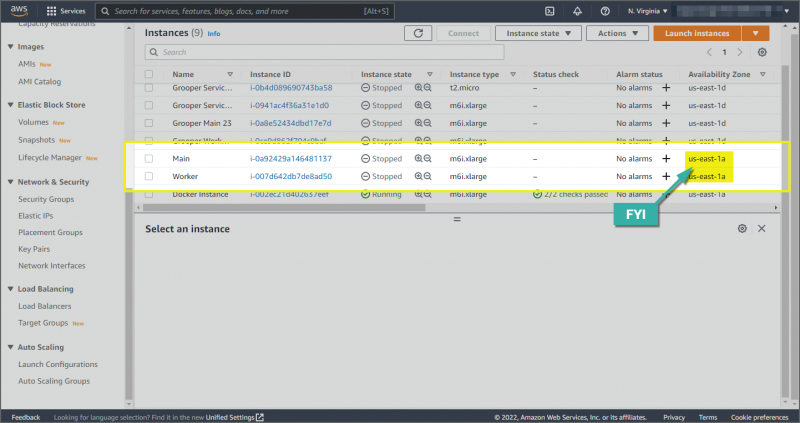Open the N. Virginia region selector
Viewport: 800px width, 423px height.
coord(647,11)
